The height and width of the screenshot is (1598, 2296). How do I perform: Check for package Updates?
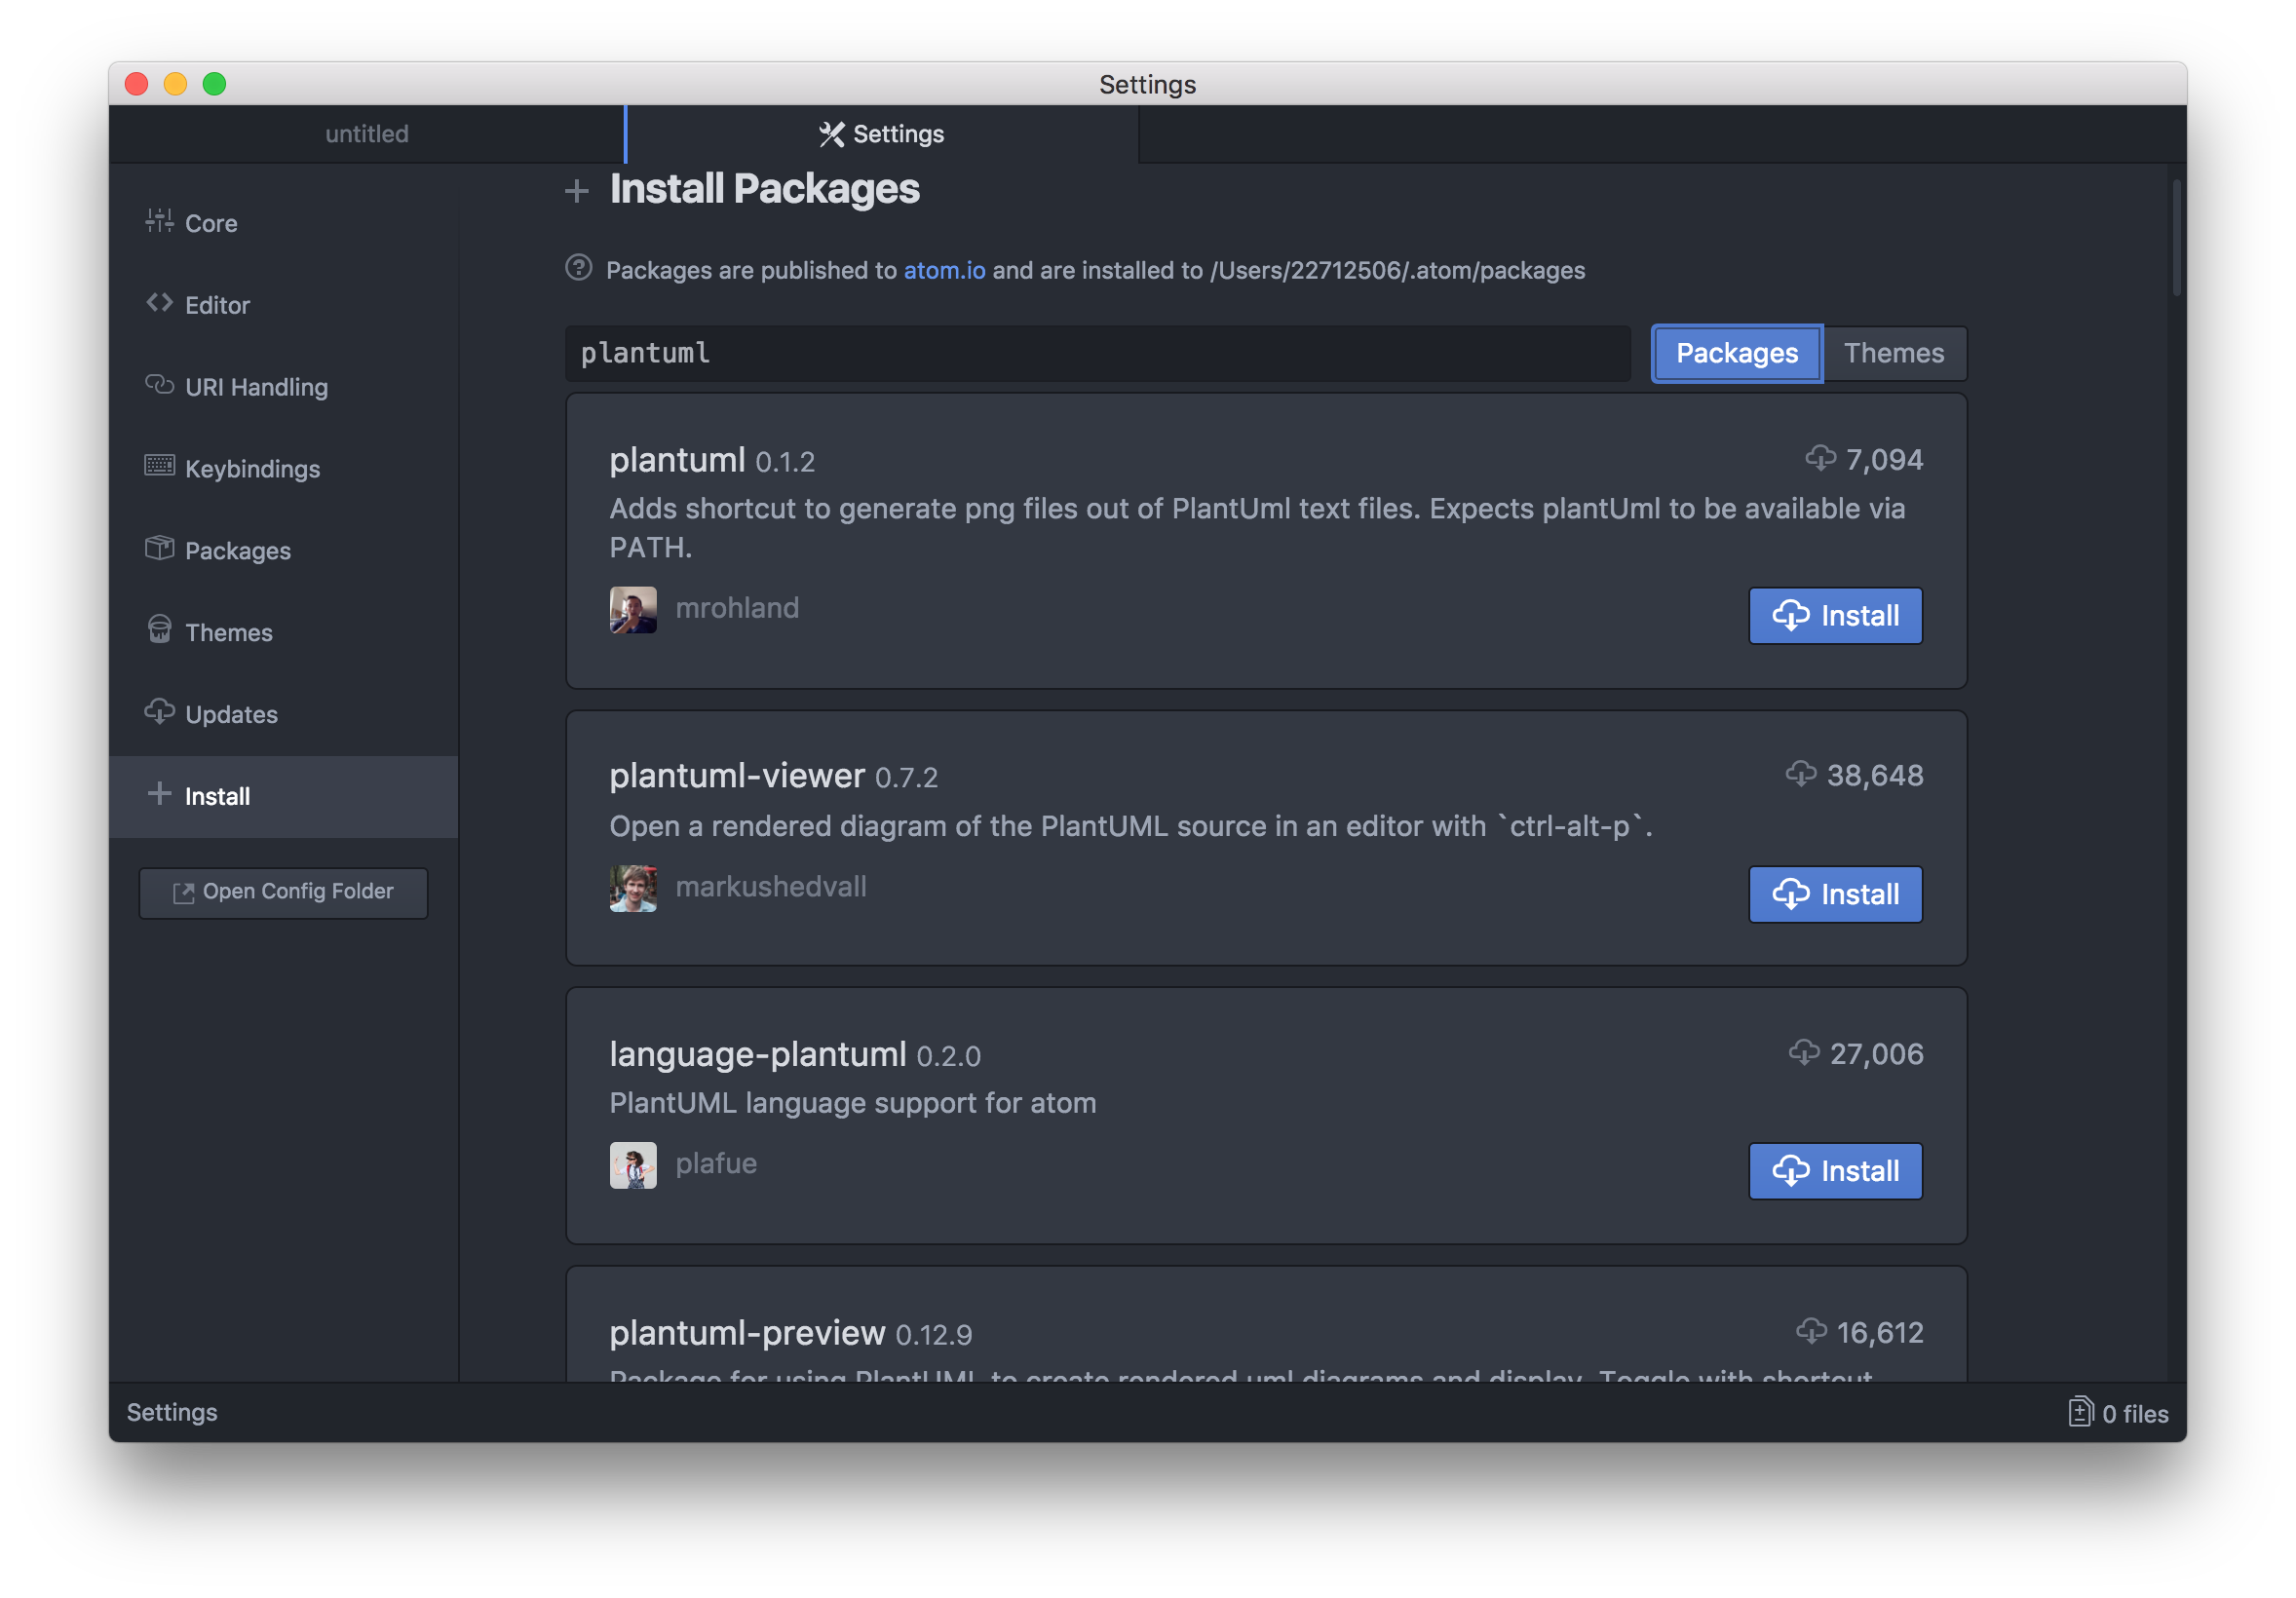[x=231, y=714]
